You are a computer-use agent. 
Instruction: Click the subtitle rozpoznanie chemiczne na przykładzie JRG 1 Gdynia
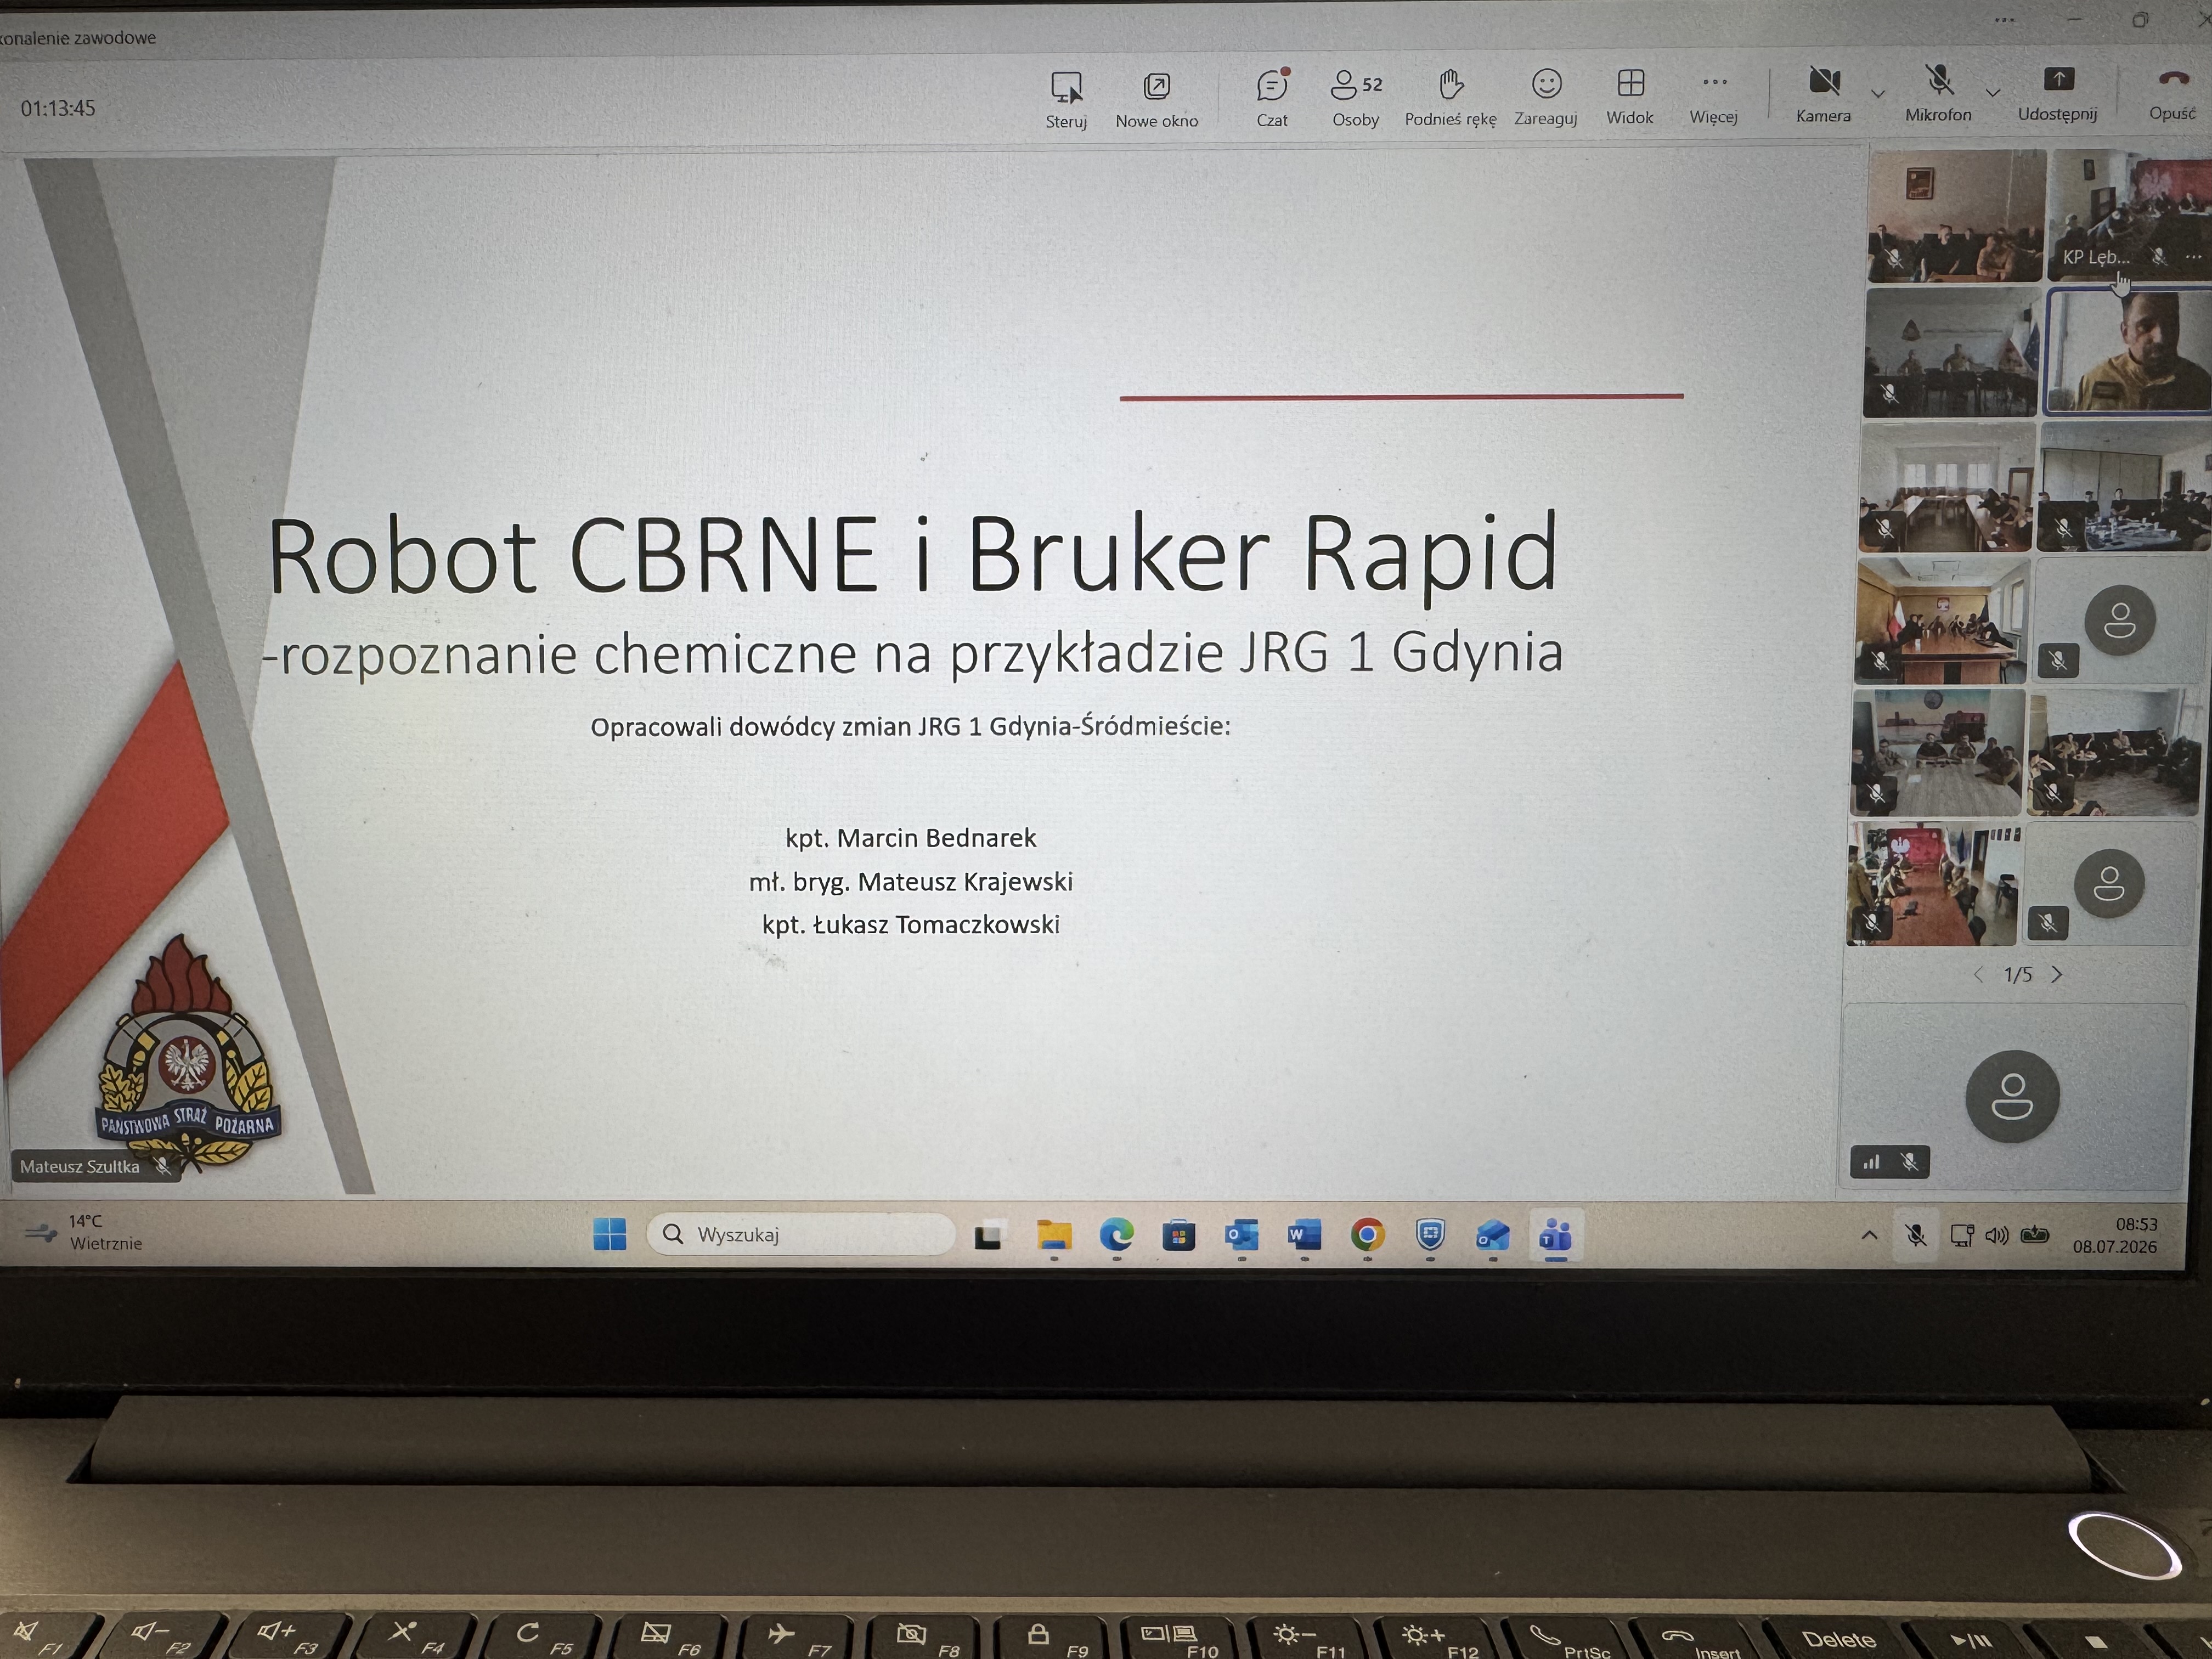coord(912,654)
